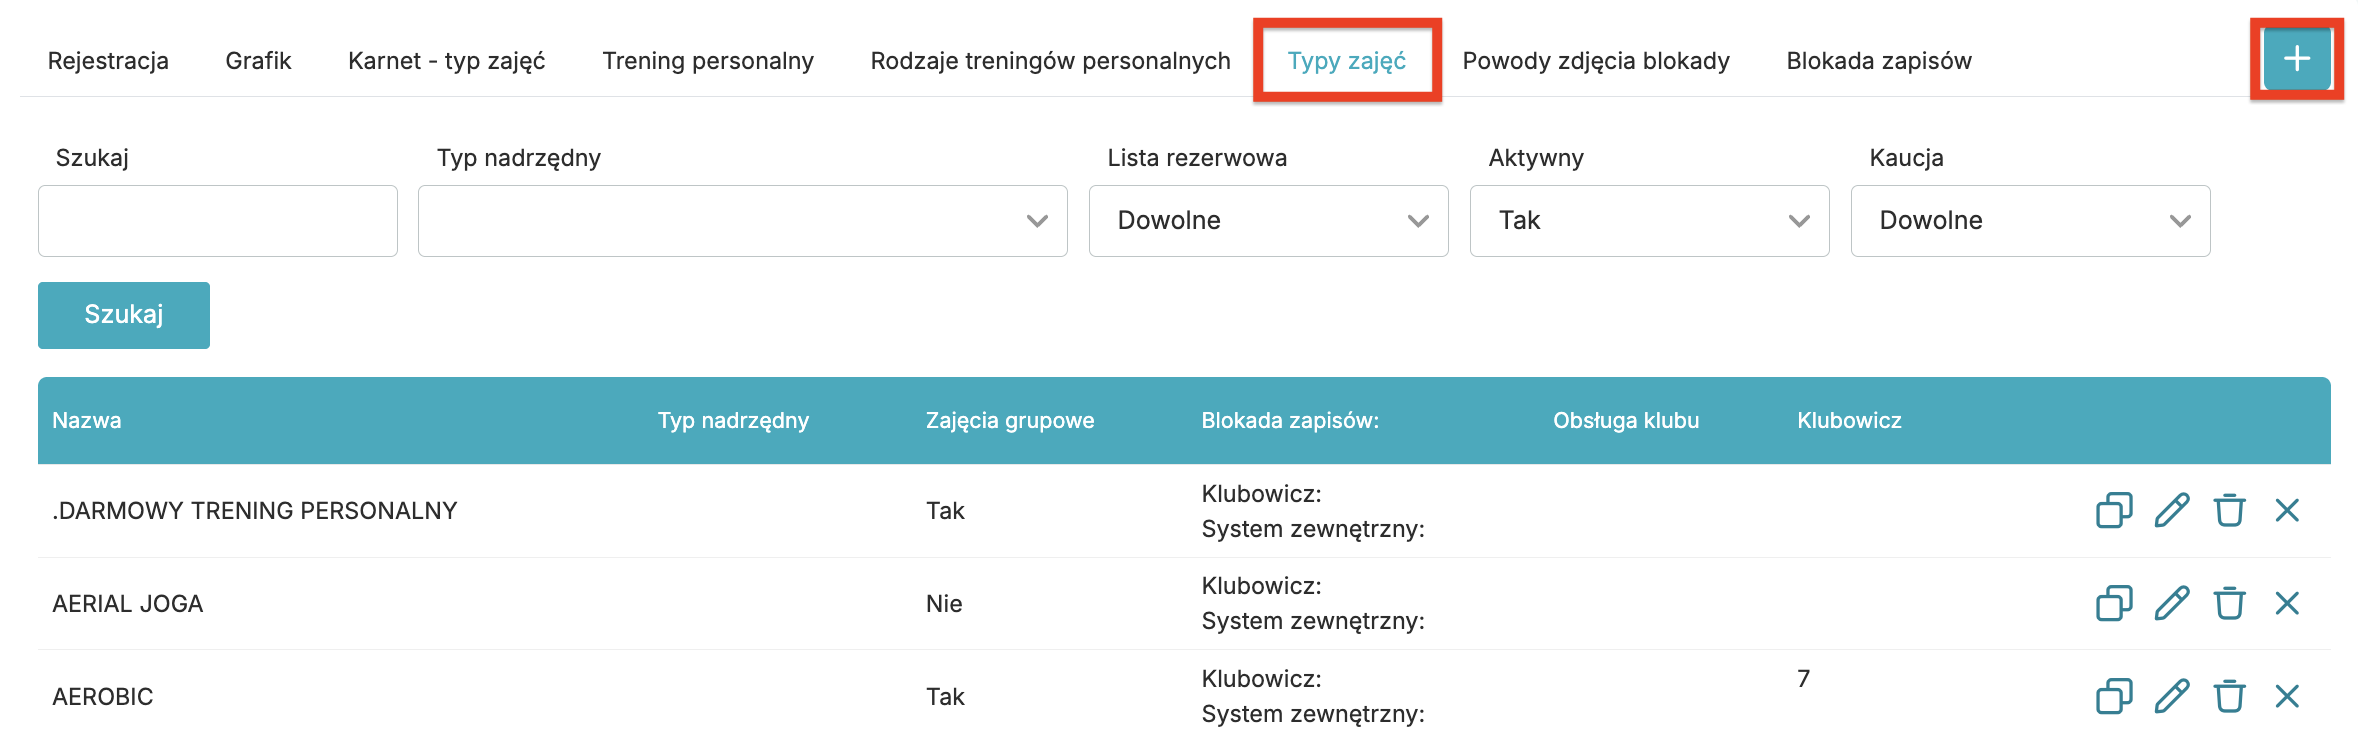
Task: Copy the AEROBIC class type
Action: click(2114, 696)
